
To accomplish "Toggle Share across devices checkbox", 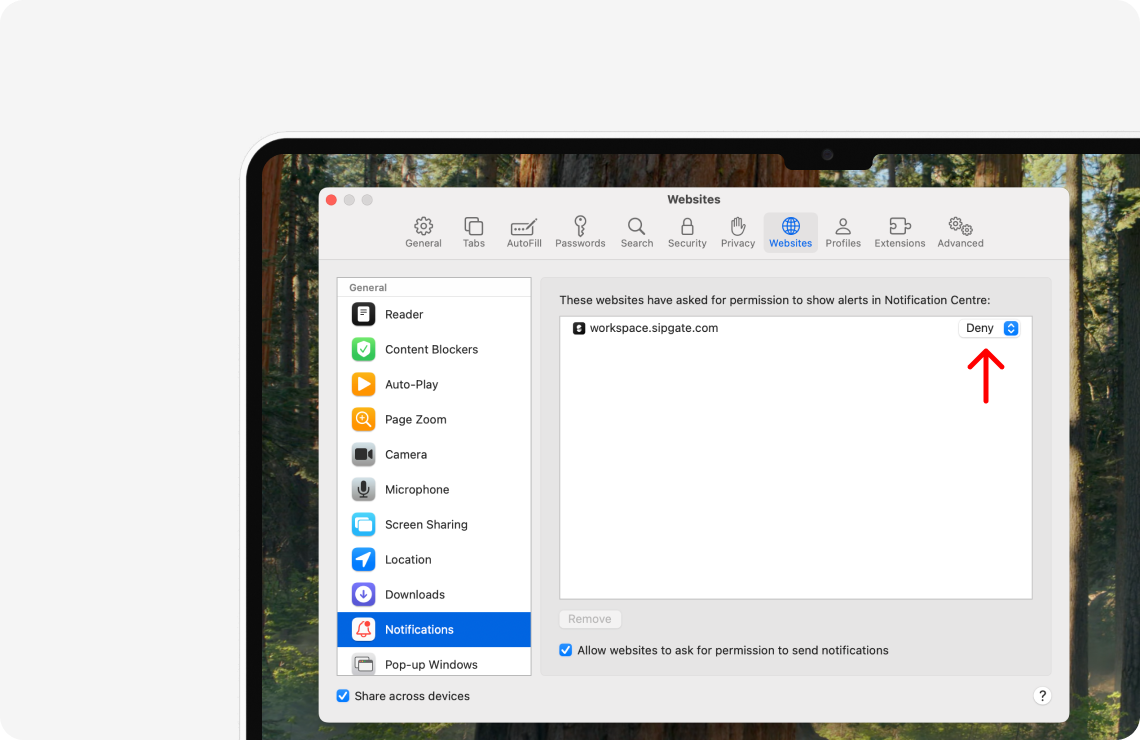I will click(343, 696).
